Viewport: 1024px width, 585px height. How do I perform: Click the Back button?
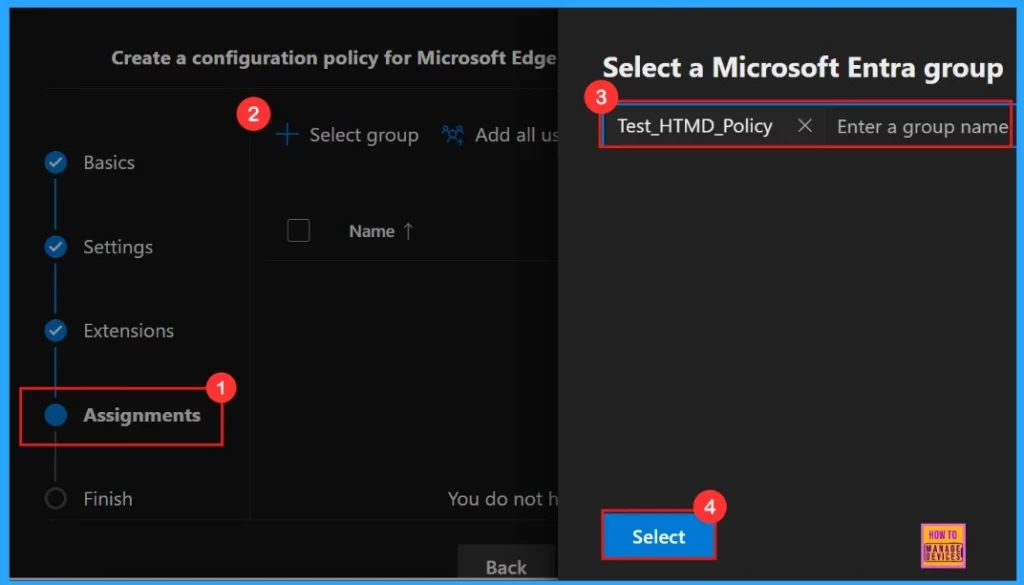coord(506,567)
